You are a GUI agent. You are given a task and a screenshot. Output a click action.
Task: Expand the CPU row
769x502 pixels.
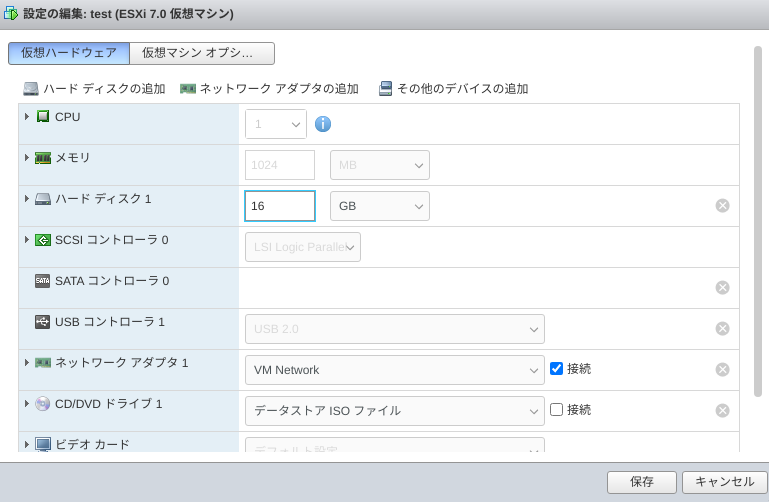(x=27, y=117)
